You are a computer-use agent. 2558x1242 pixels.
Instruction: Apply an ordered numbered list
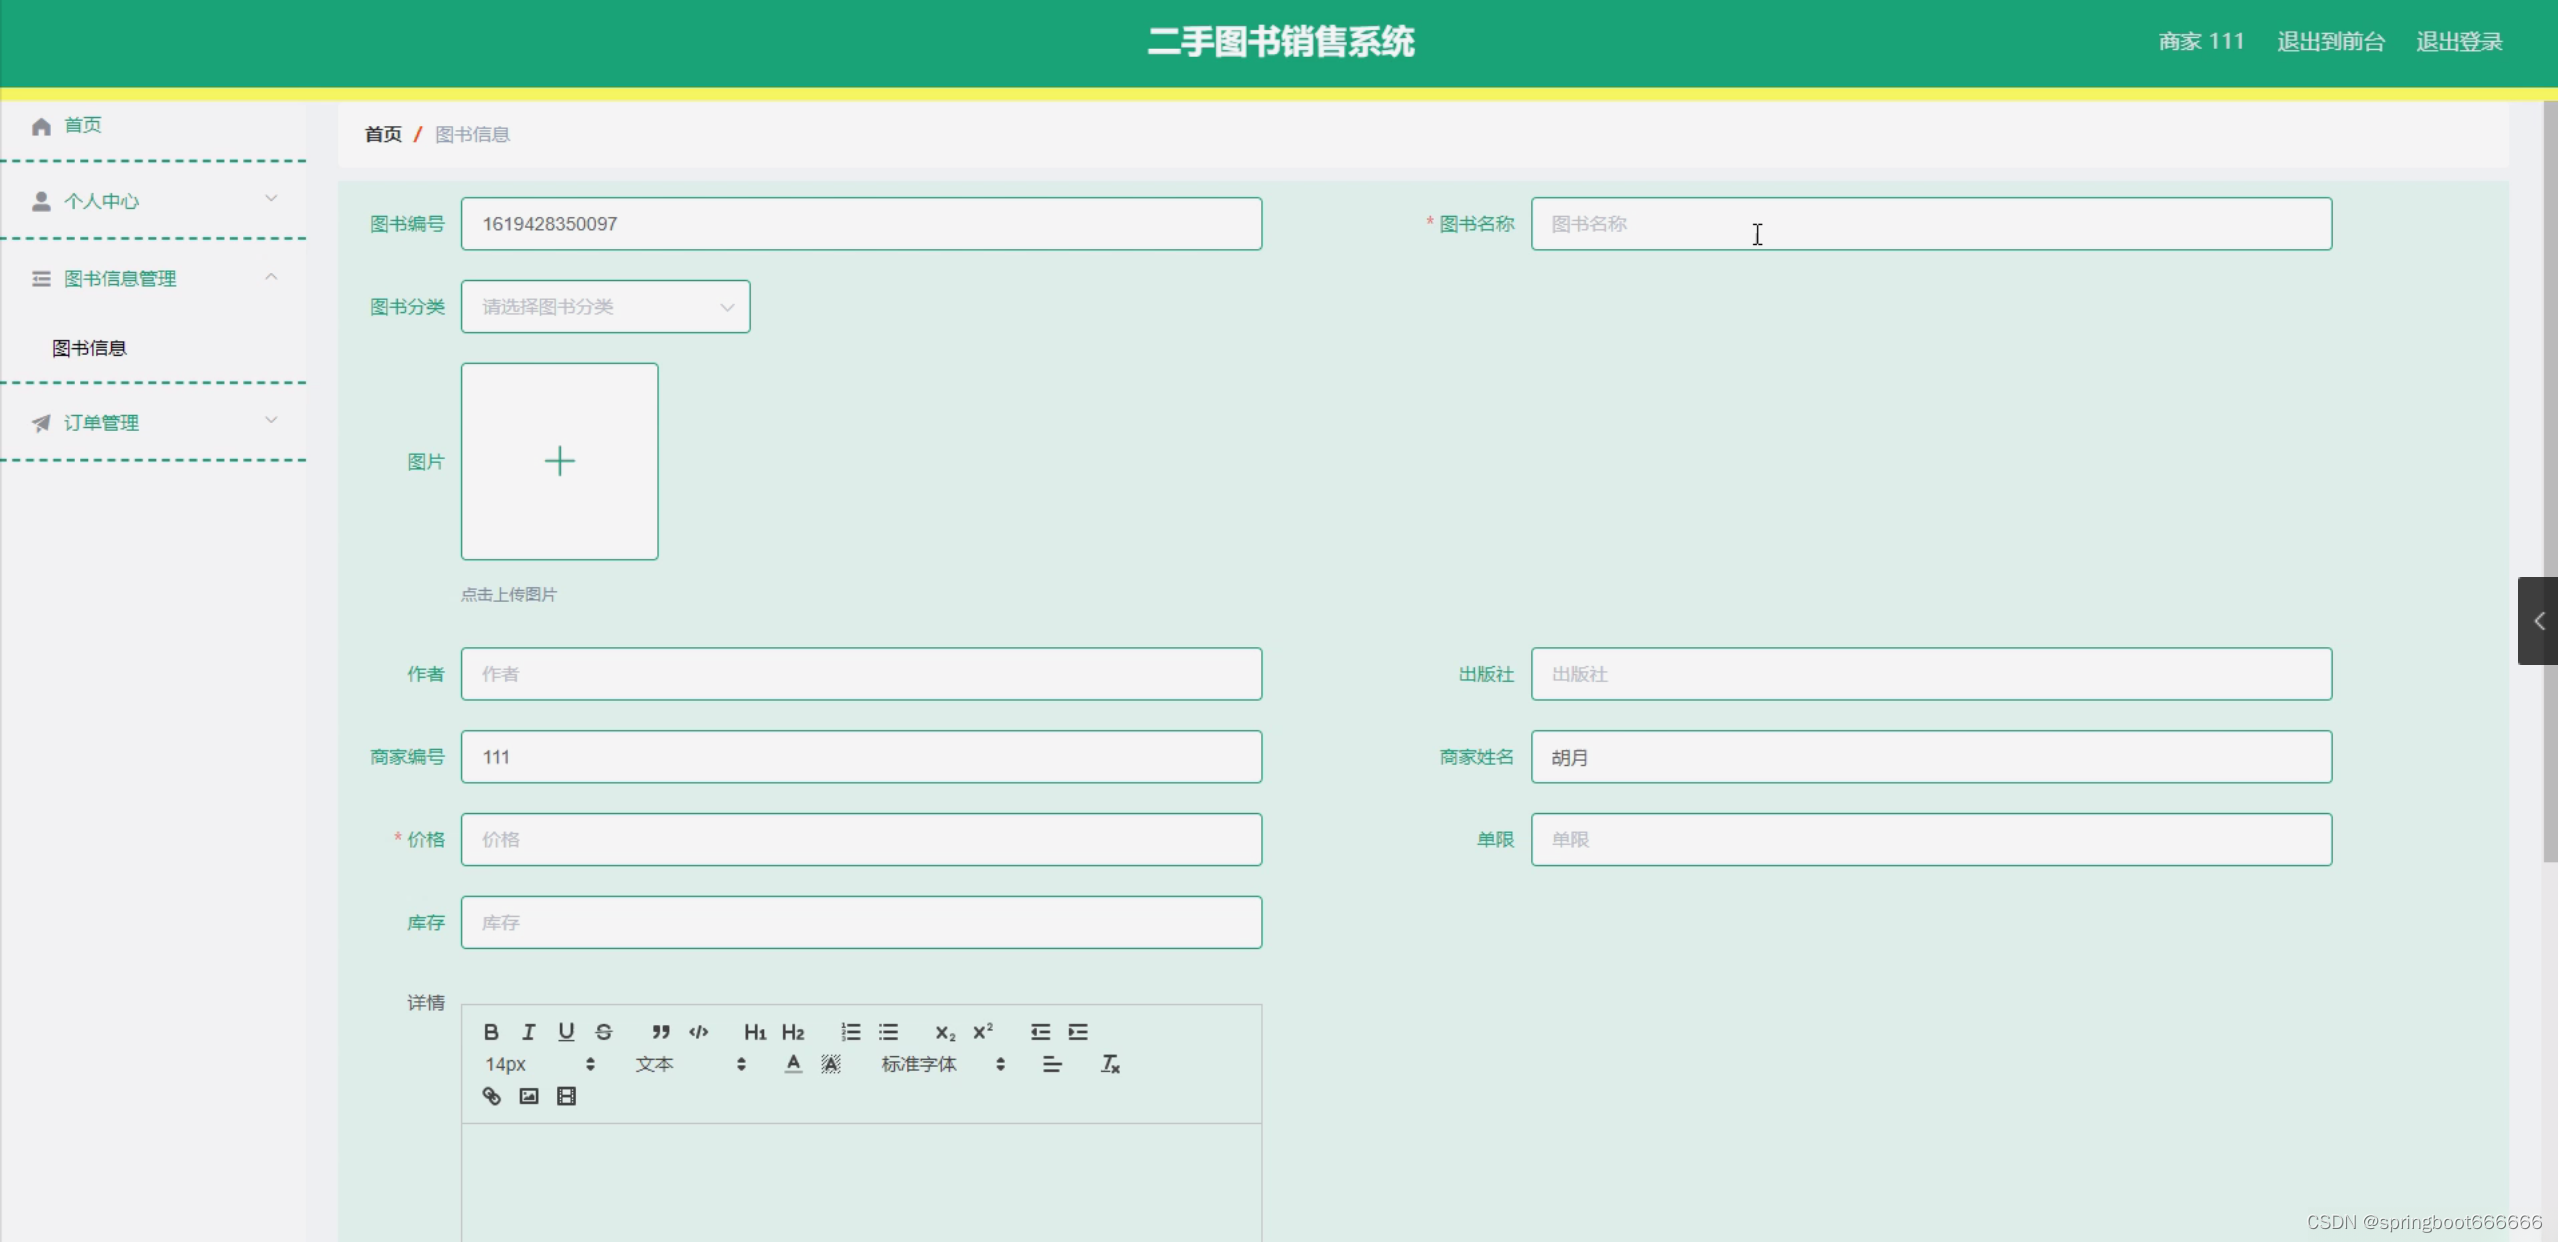pyautogui.click(x=850, y=1031)
